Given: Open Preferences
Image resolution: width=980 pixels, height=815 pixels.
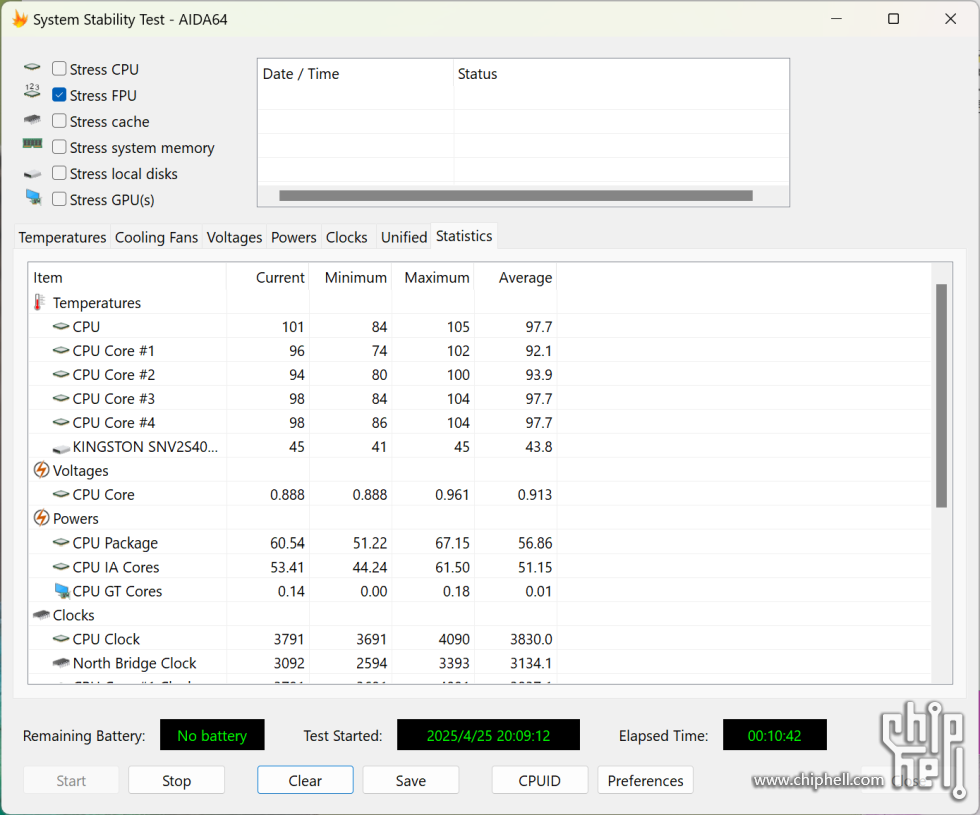Looking at the screenshot, I should 645,781.
